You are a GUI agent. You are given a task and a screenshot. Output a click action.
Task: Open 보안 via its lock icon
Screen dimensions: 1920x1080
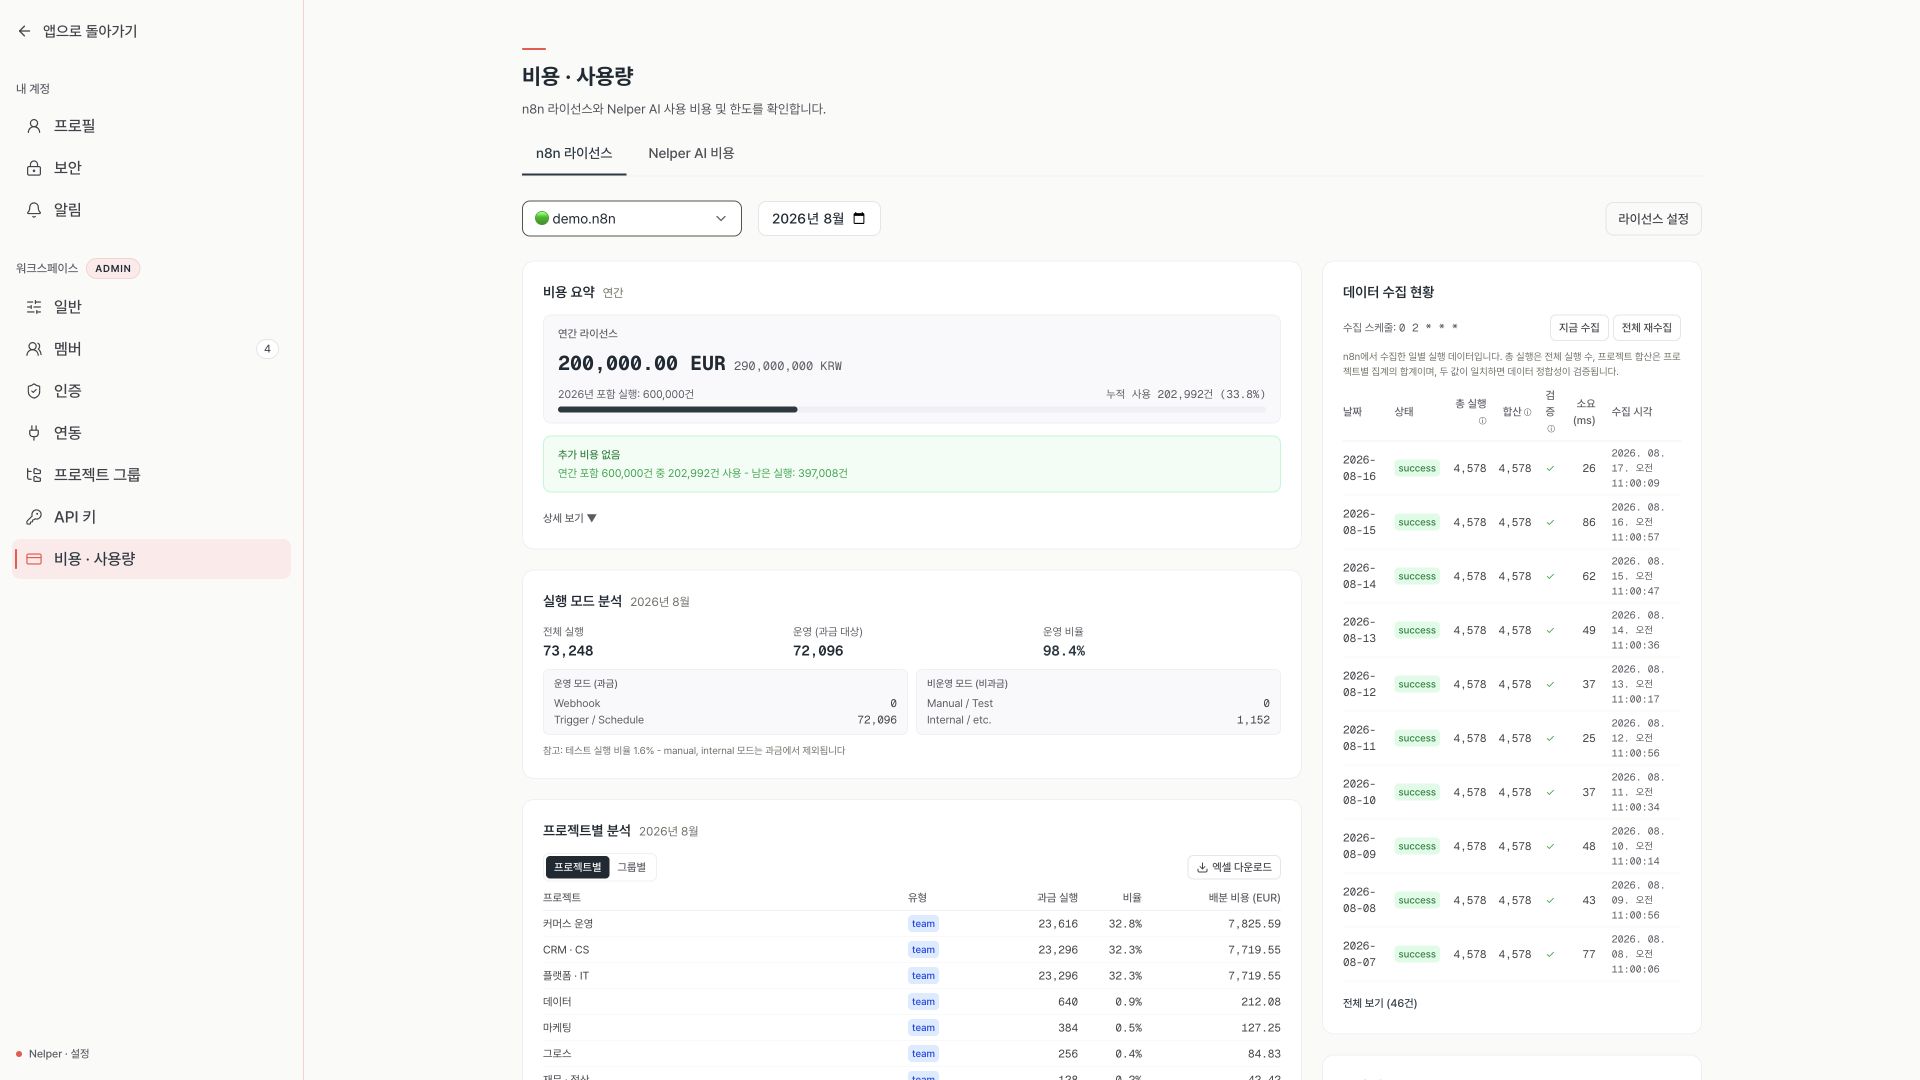coord(34,168)
